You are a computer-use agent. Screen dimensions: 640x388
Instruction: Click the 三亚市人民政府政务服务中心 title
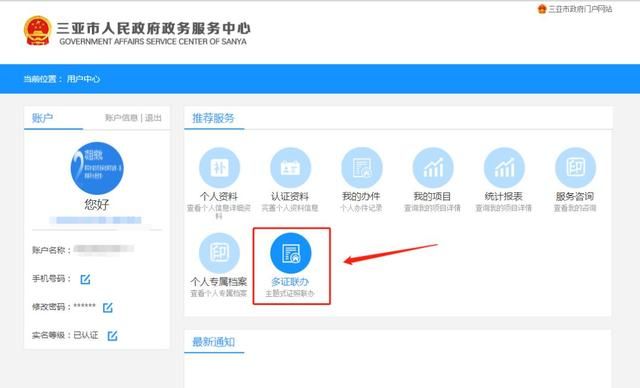coord(153,28)
